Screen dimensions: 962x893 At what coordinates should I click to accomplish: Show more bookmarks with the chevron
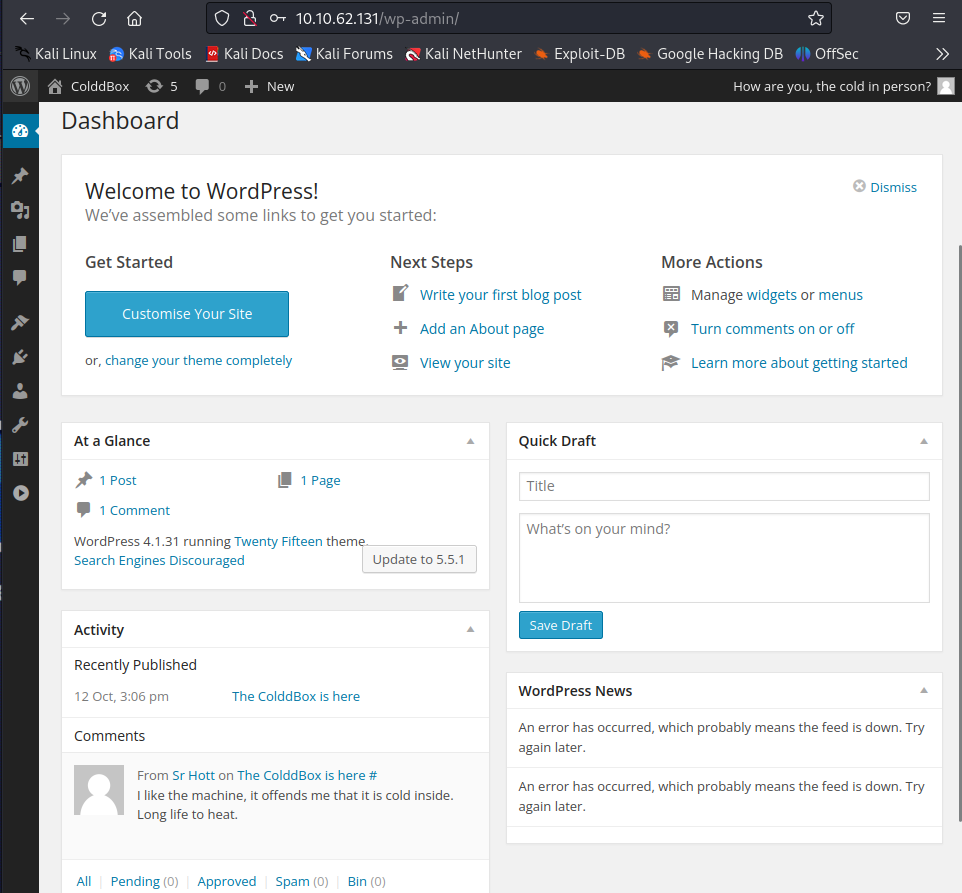942,54
